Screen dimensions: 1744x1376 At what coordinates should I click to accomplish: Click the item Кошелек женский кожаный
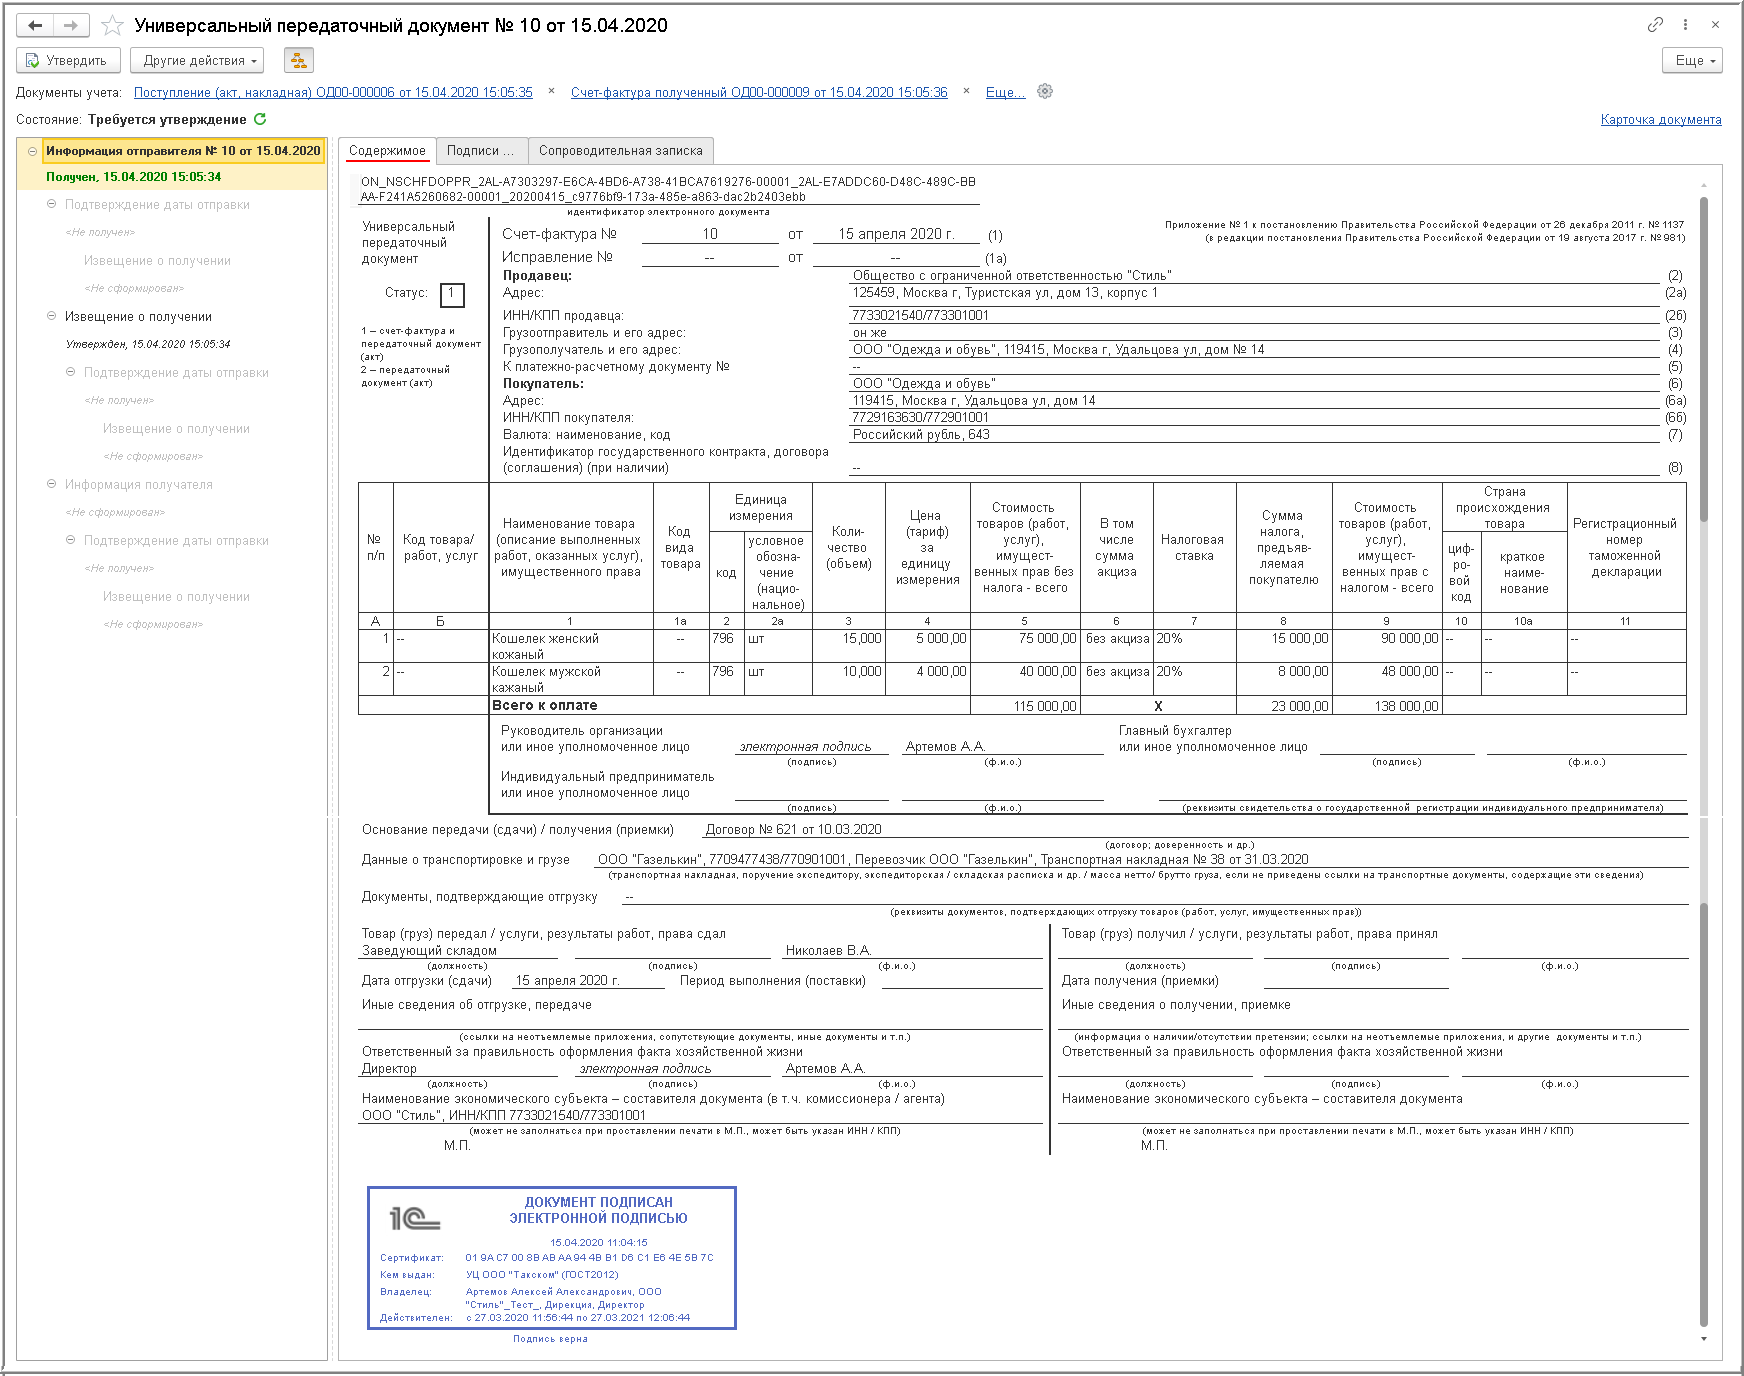point(570,646)
